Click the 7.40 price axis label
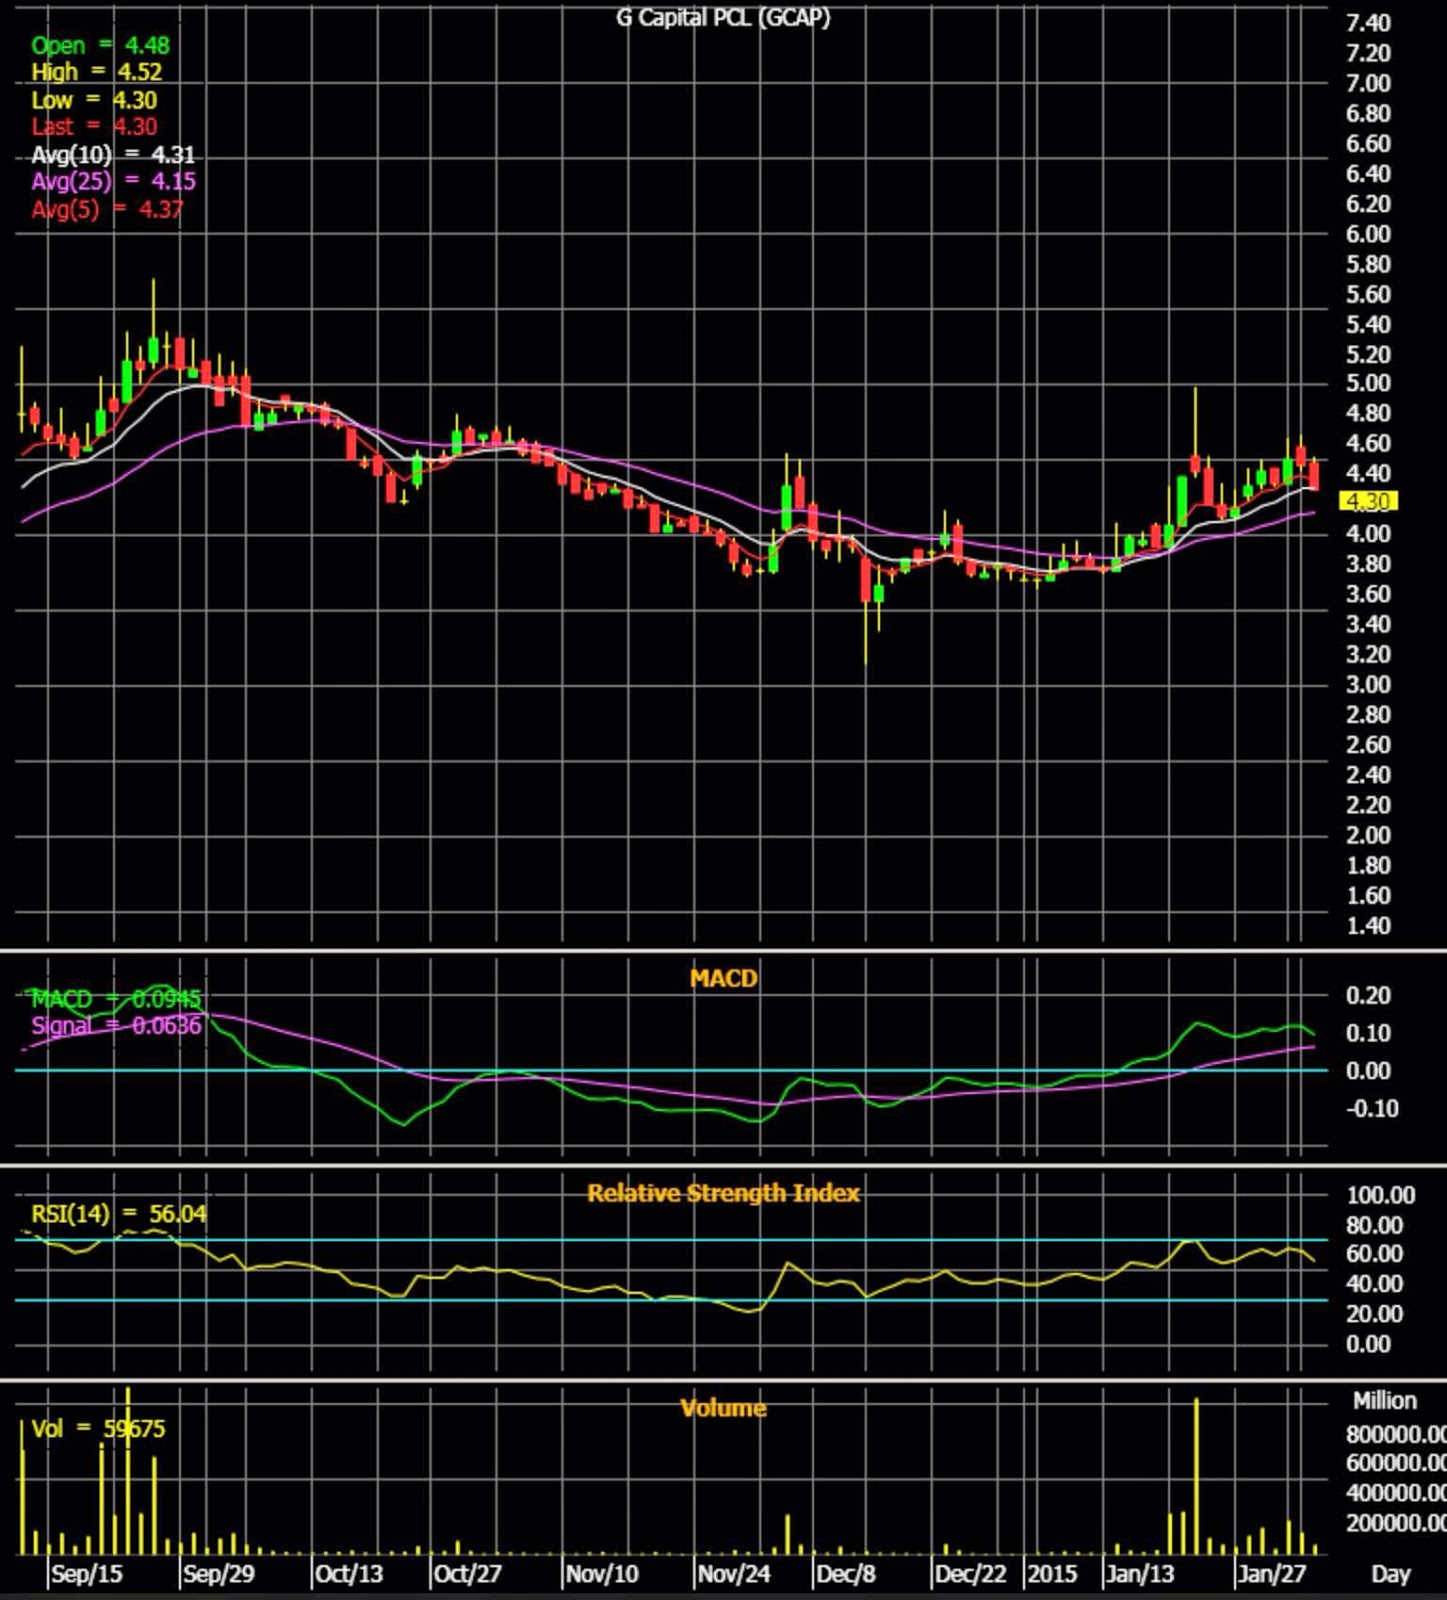Viewport: 1447px width, 1600px height. [1369, 23]
